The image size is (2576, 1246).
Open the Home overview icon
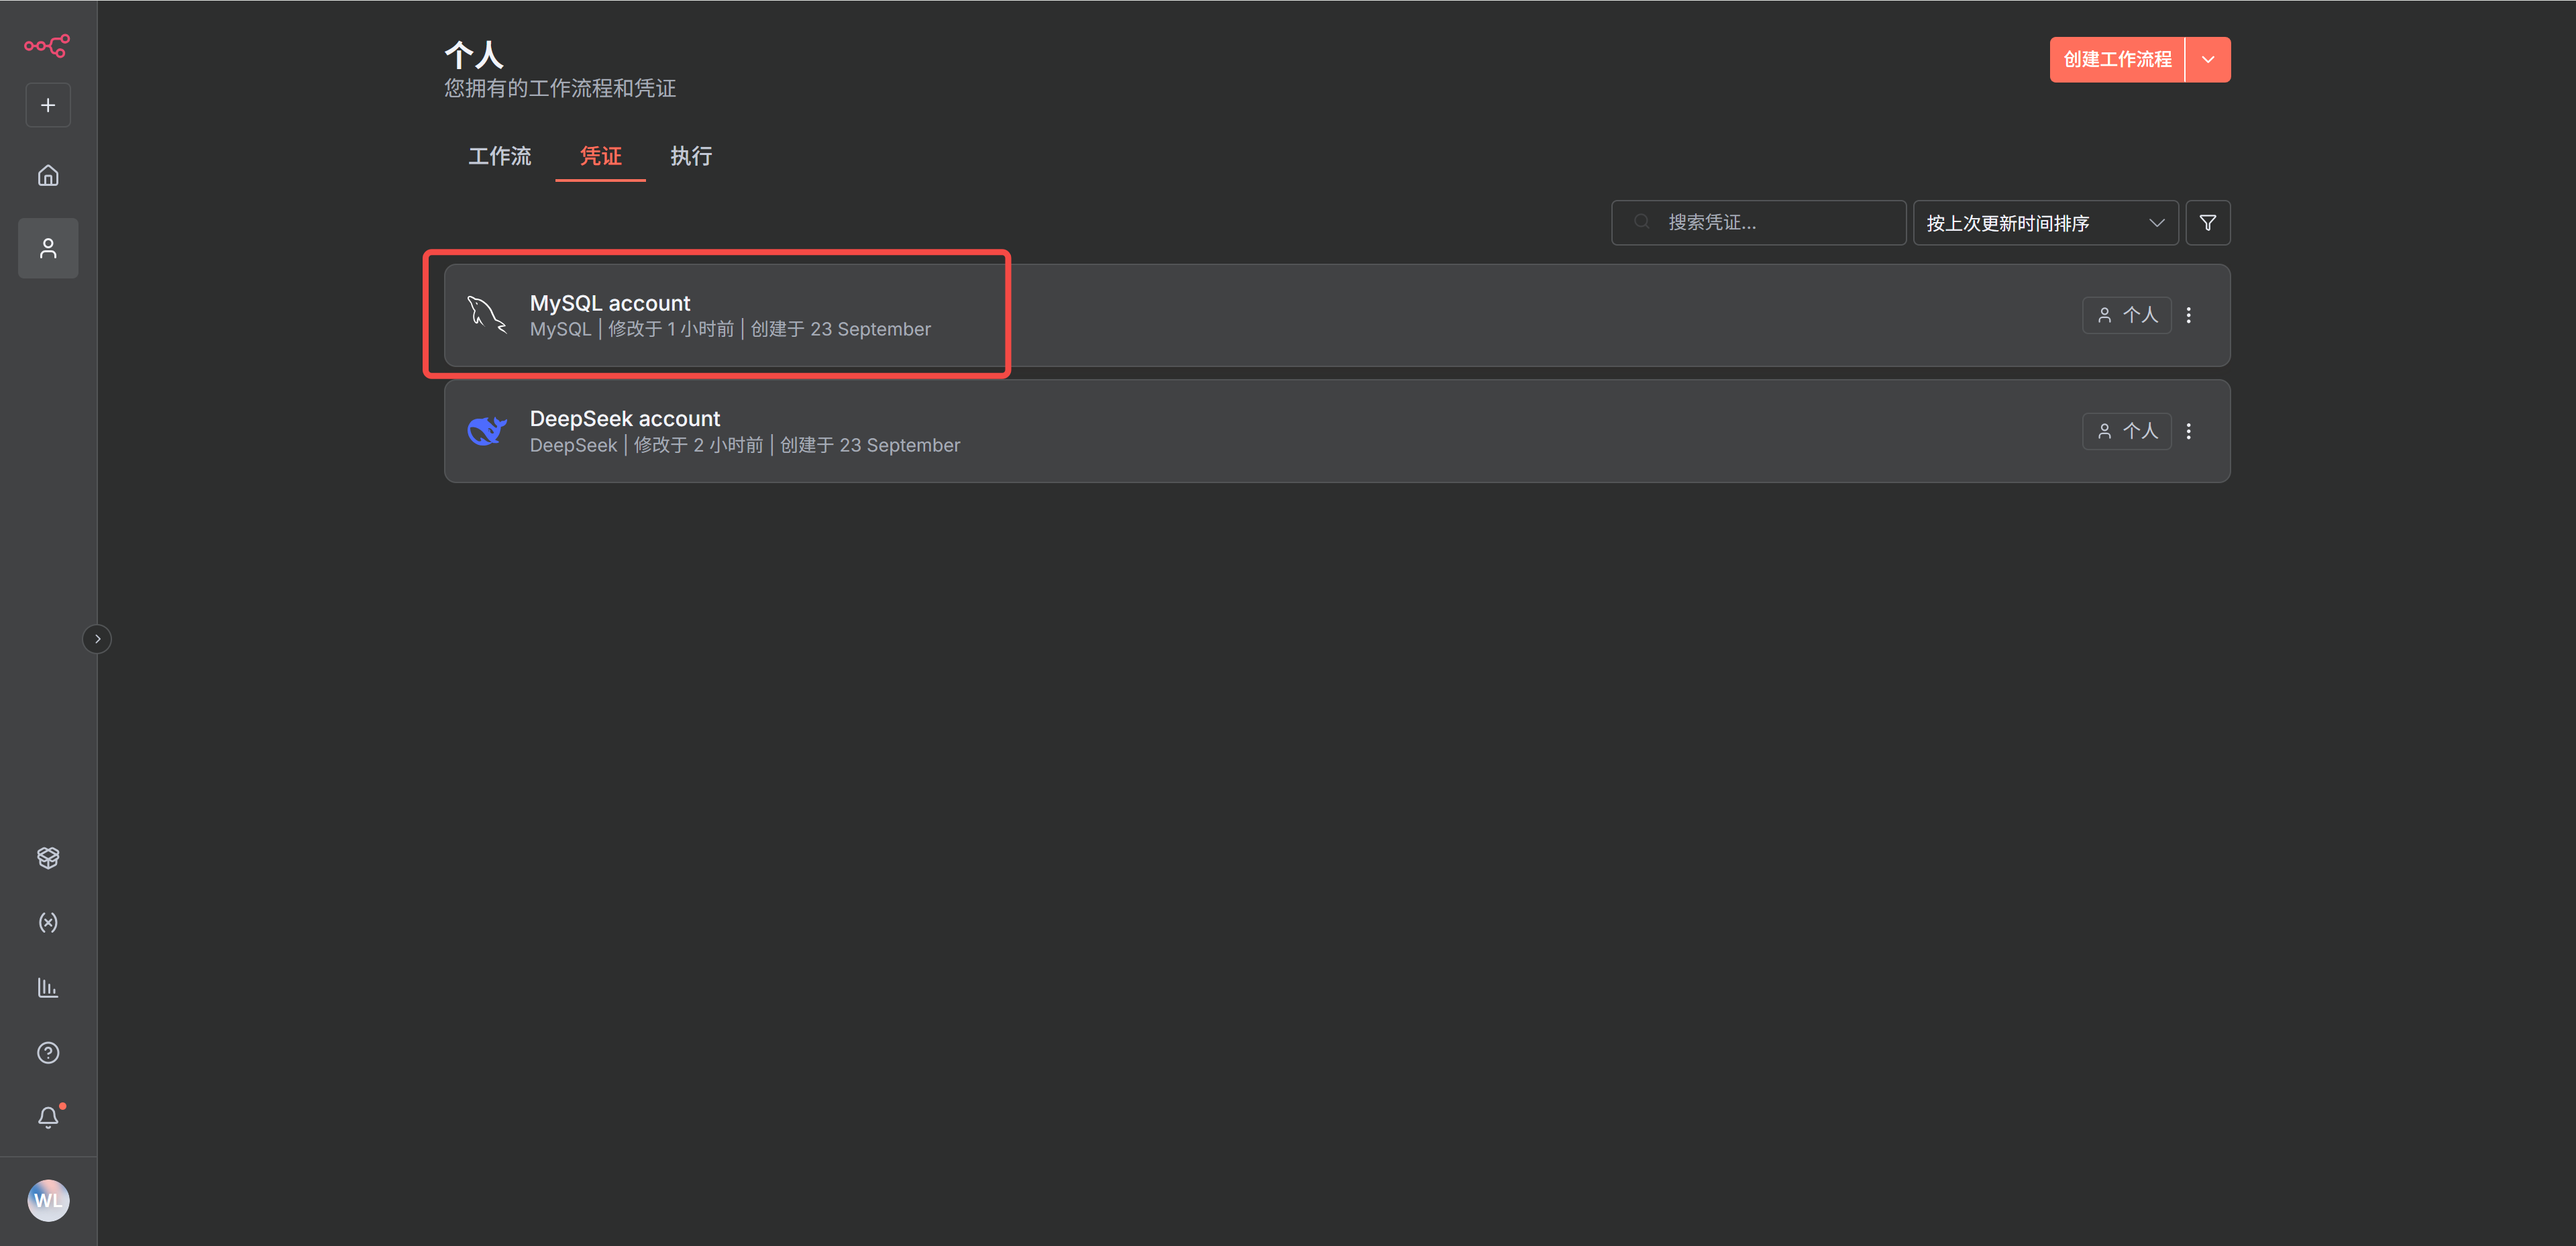point(48,176)
